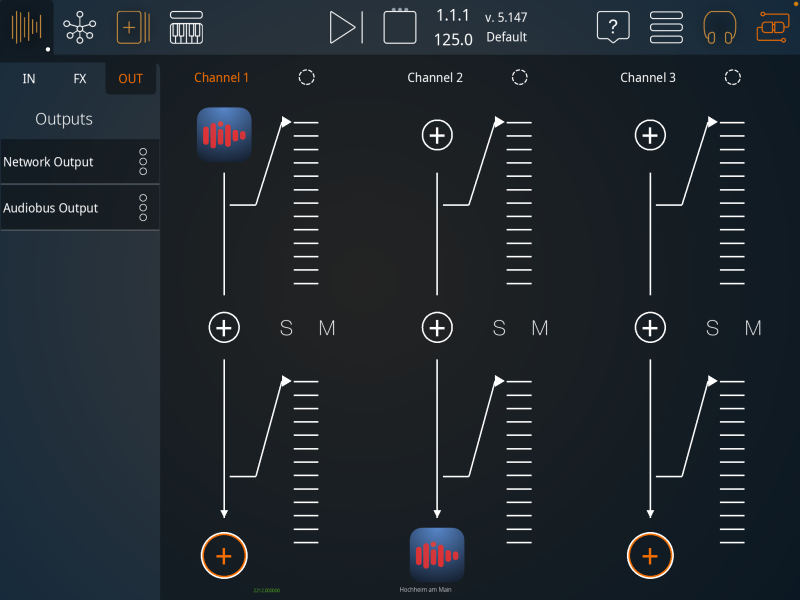The image size is (800, 600).
Task: Add an input source to Channel 2
Action: click(x=437, y=135)
